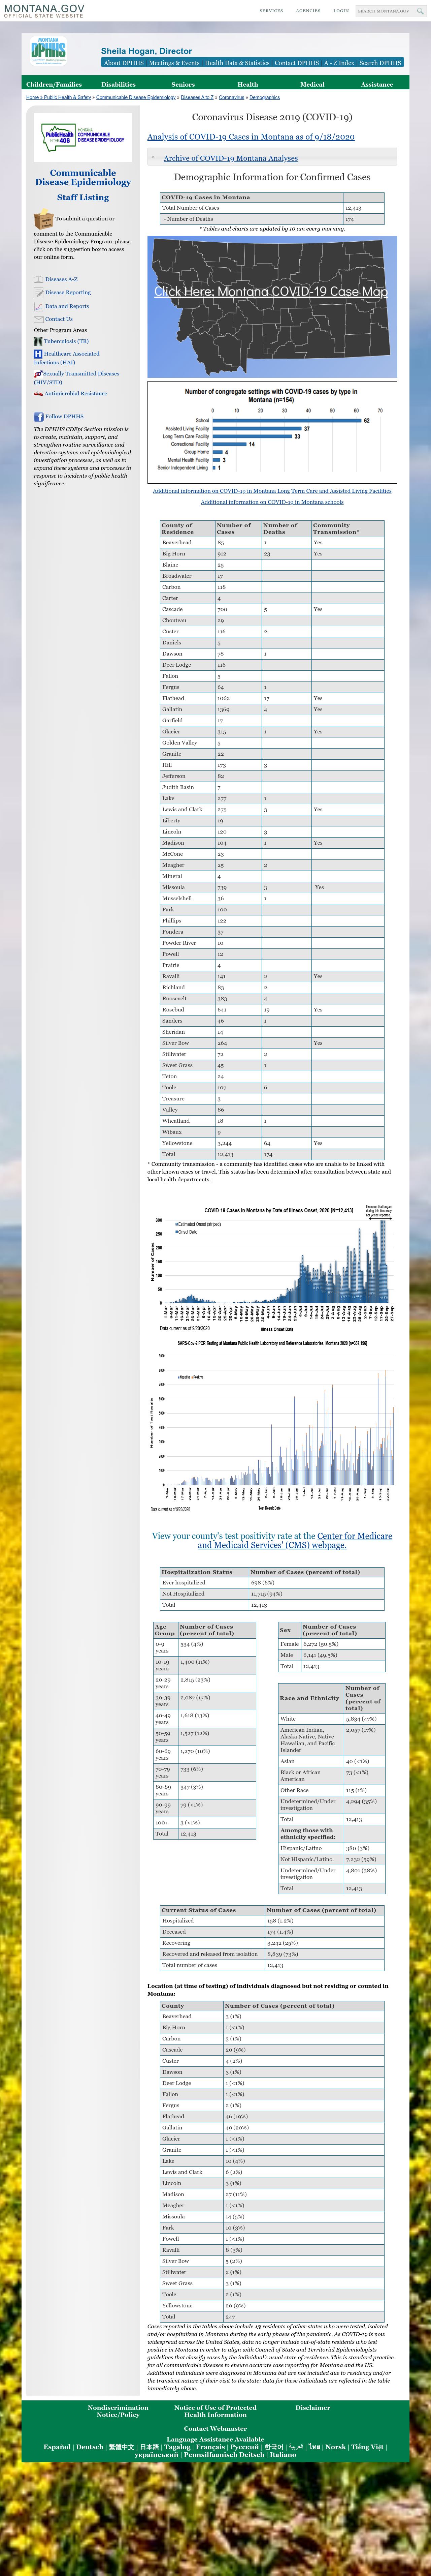Click the Montana COVID-19 Case Map image
Viewport: 431px width, 2576px height.
[x=272, y=306]
